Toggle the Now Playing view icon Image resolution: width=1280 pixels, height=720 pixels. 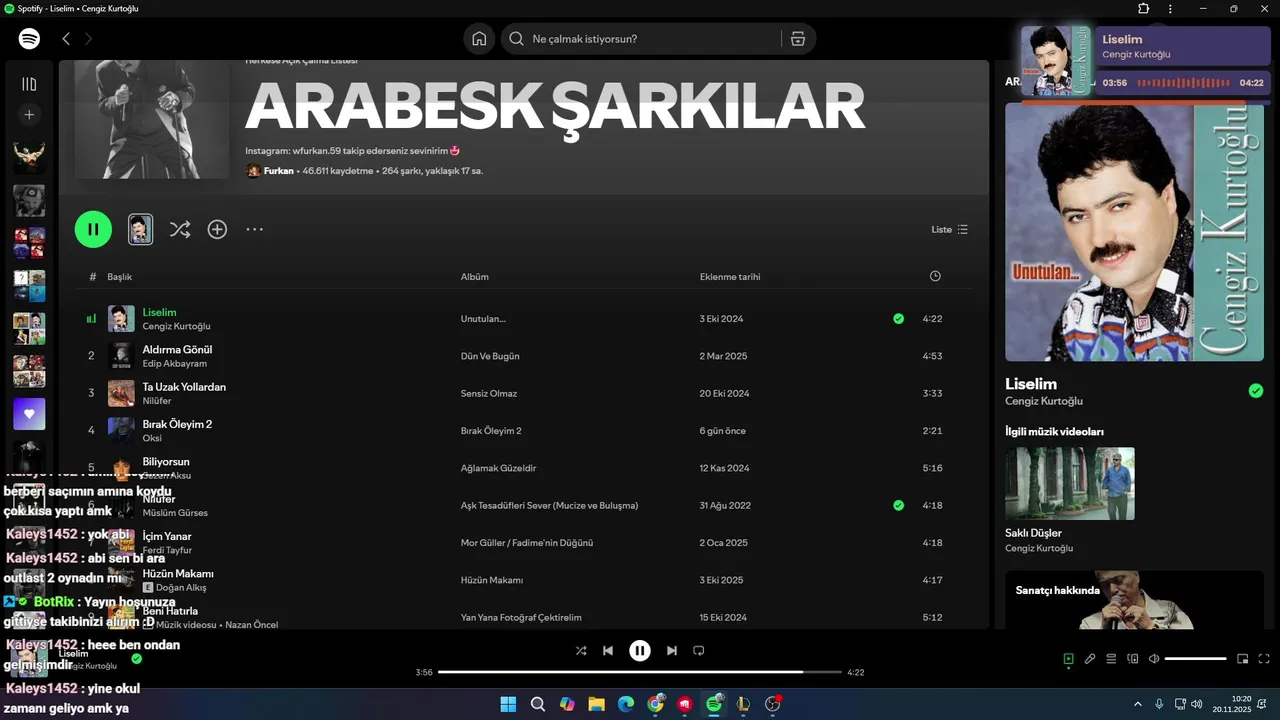tap(1069, 659)
